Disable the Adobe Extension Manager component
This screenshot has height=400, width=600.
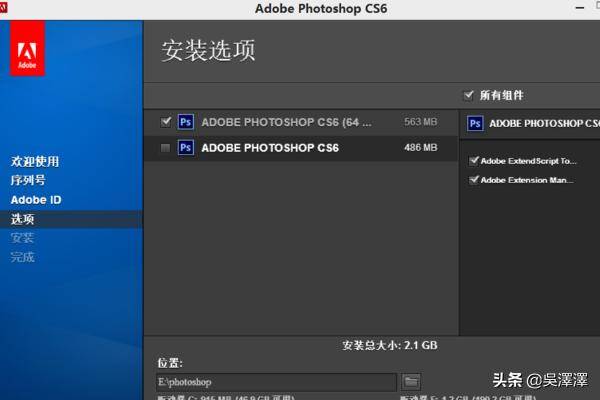474,180
